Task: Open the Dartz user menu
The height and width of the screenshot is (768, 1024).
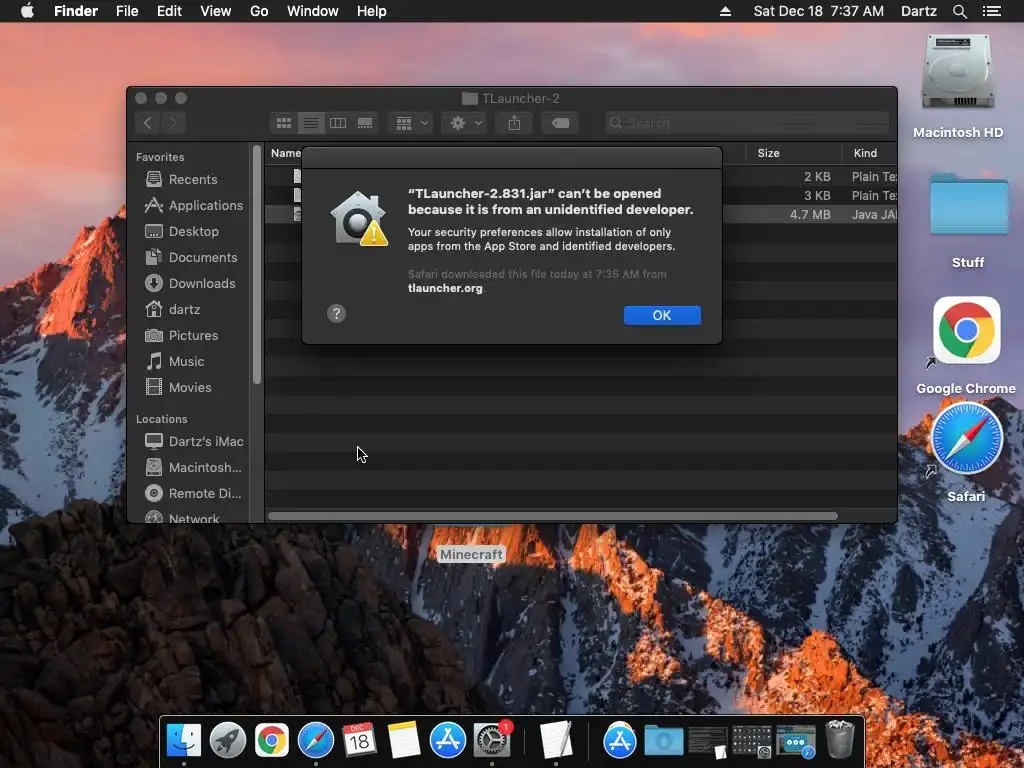Action: coord(918,11)
